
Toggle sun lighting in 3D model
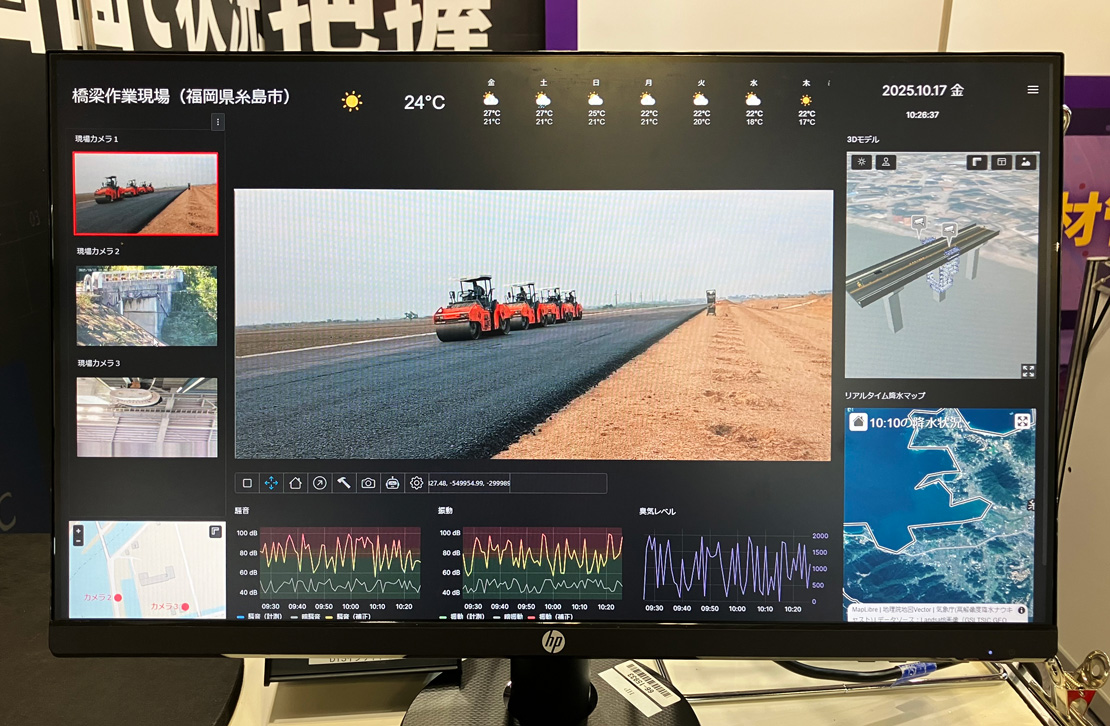pos(861,162)
